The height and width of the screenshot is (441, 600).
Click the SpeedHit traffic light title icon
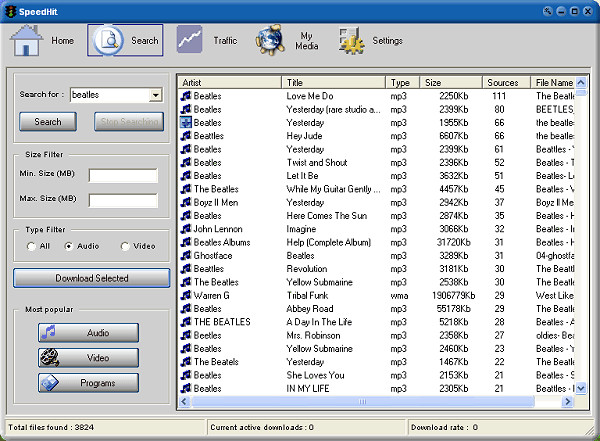[x=11, y=11]
